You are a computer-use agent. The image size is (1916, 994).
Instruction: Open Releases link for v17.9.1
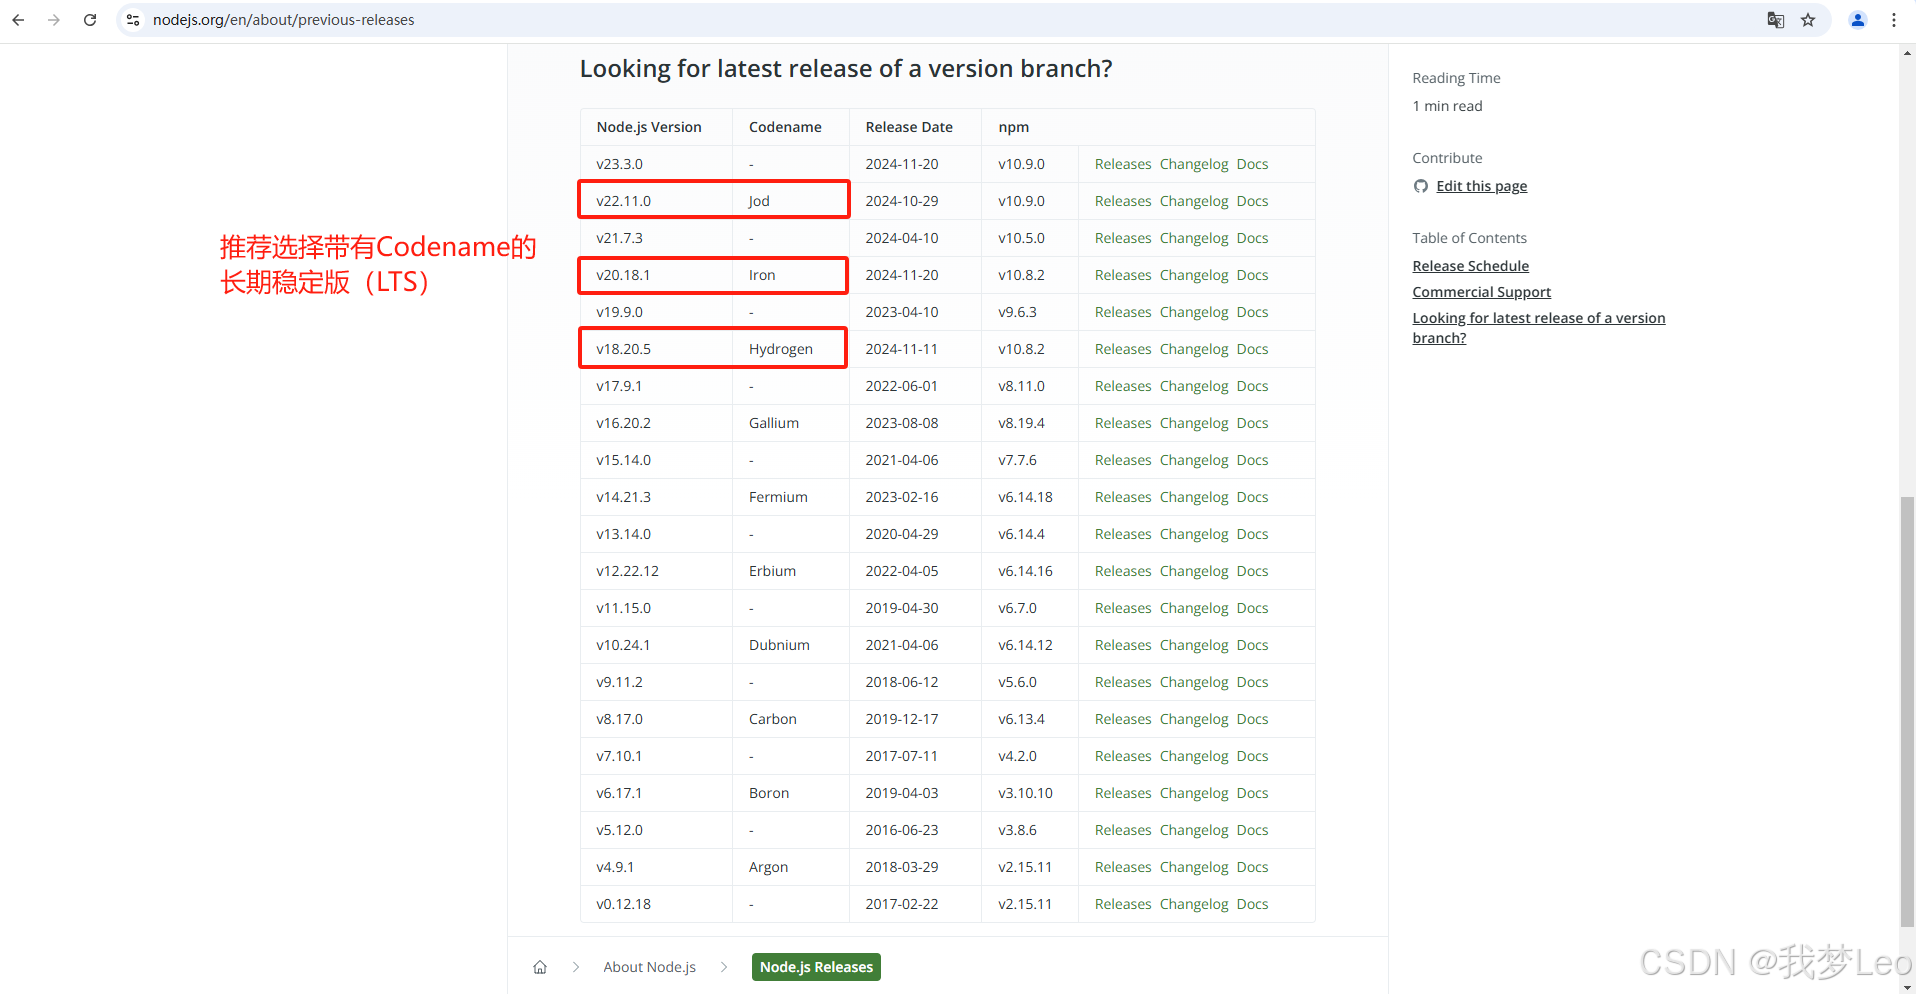1123,386
